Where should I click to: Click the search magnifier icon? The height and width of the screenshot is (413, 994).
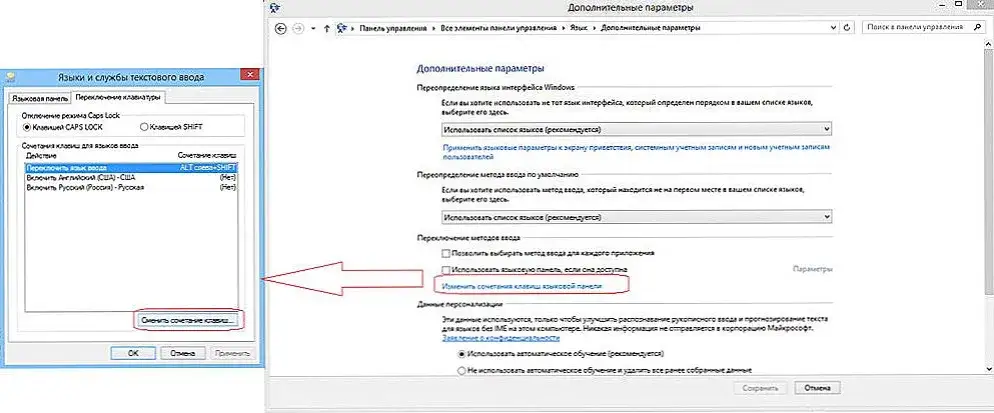coord(976,28)
